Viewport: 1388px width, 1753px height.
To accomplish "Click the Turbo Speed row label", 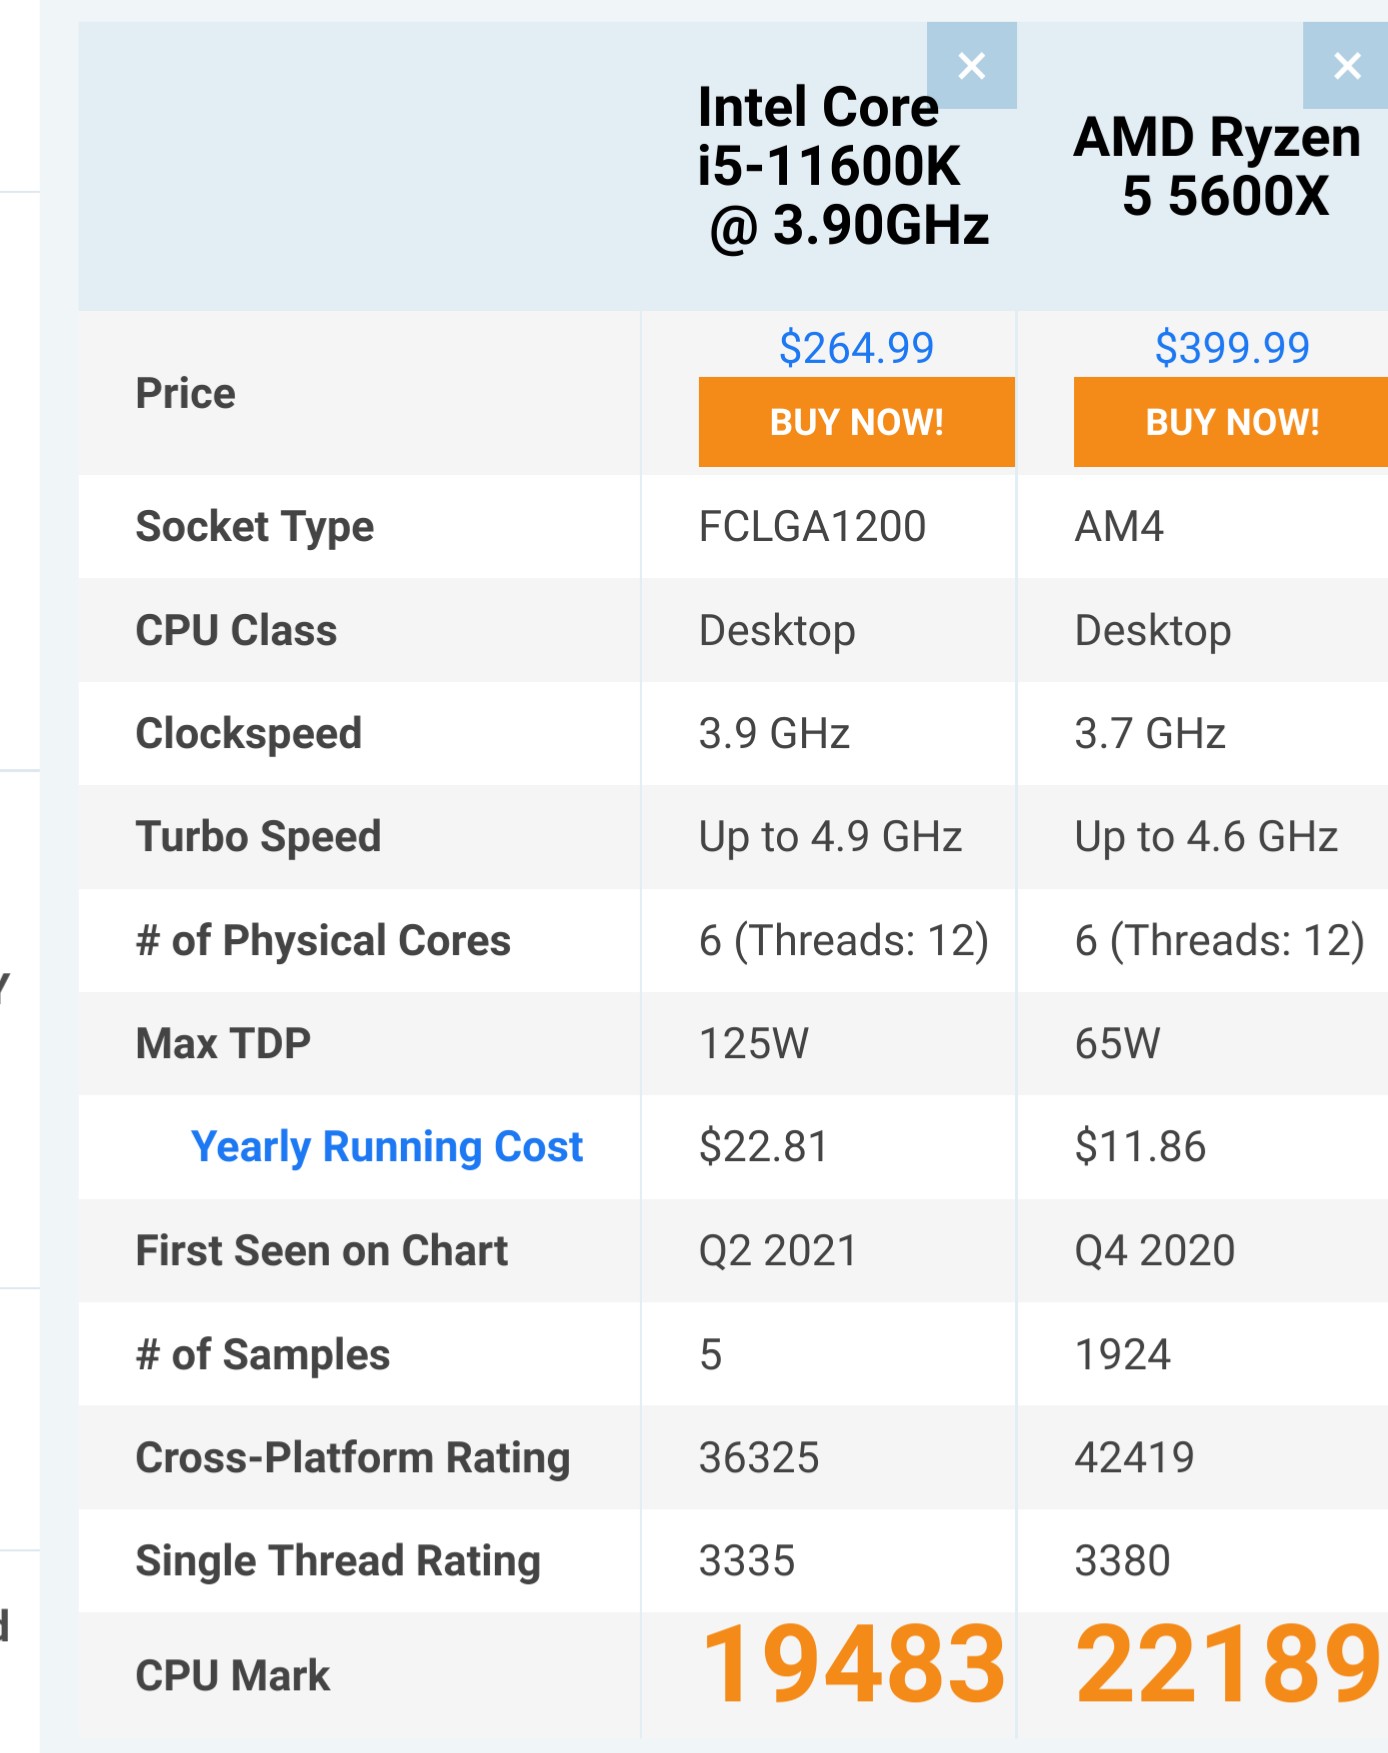I will click(258, 837).
